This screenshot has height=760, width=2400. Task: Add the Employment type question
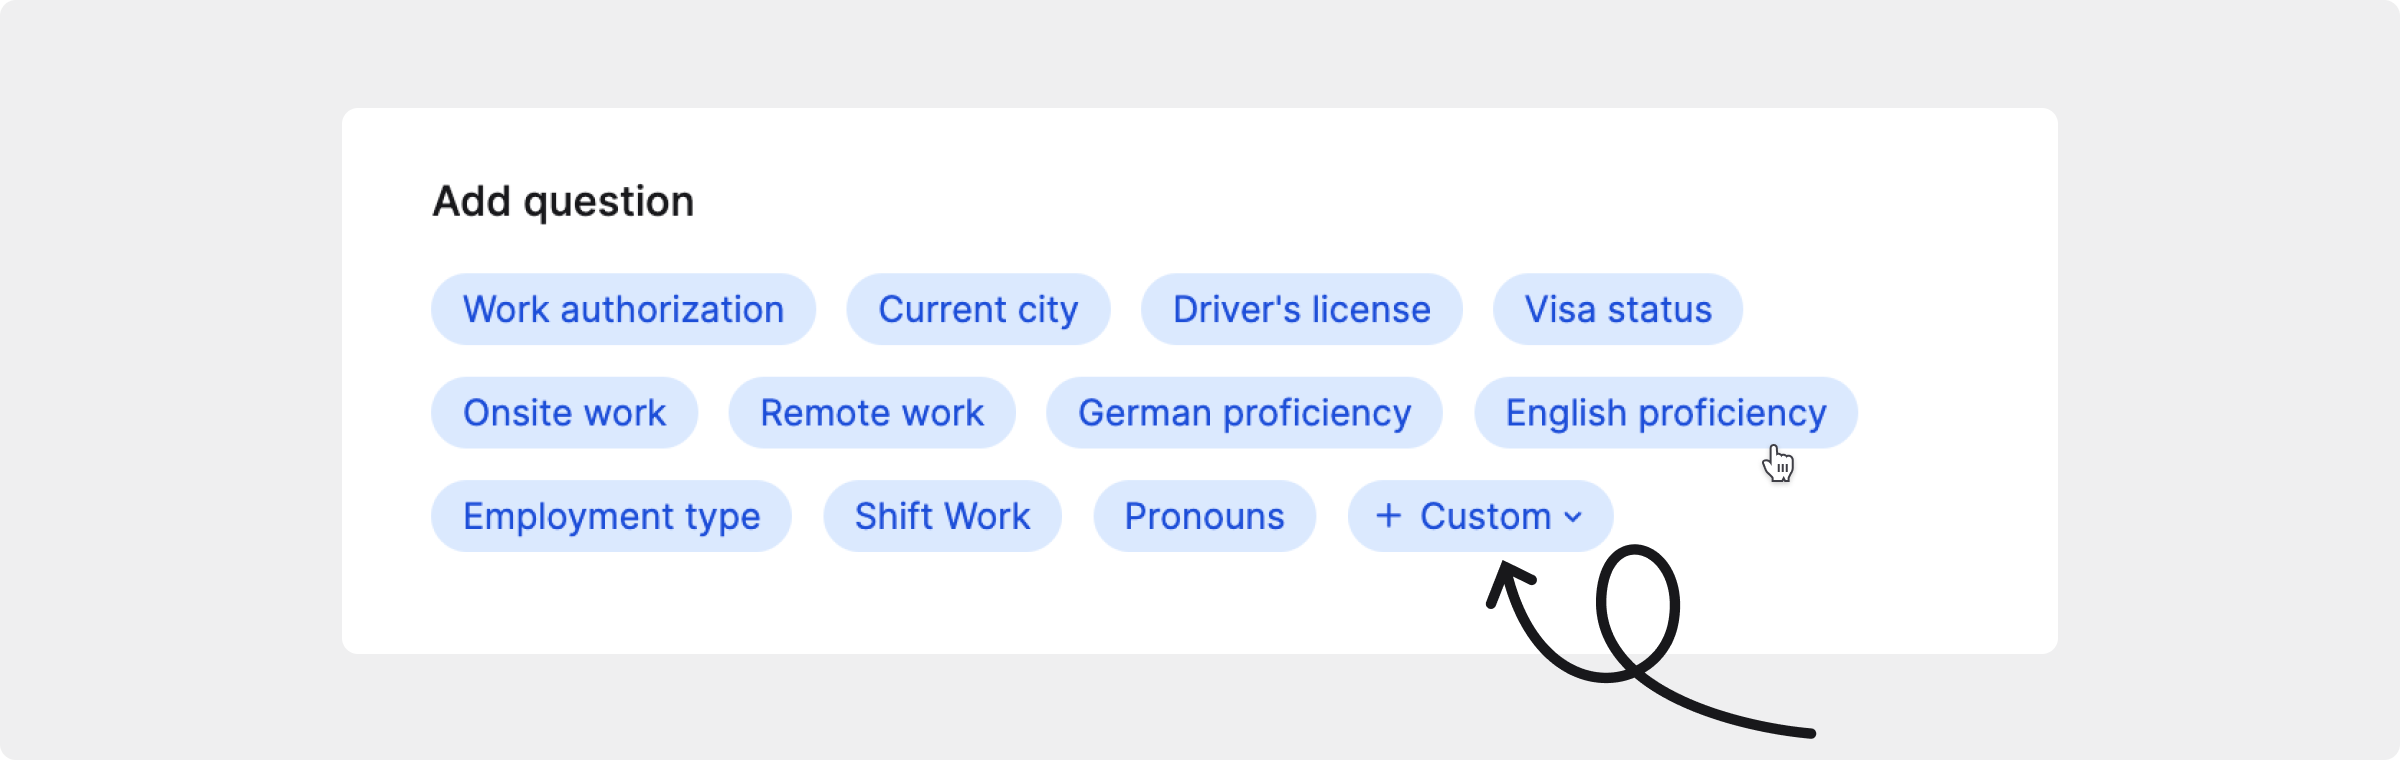coord(611,516)
